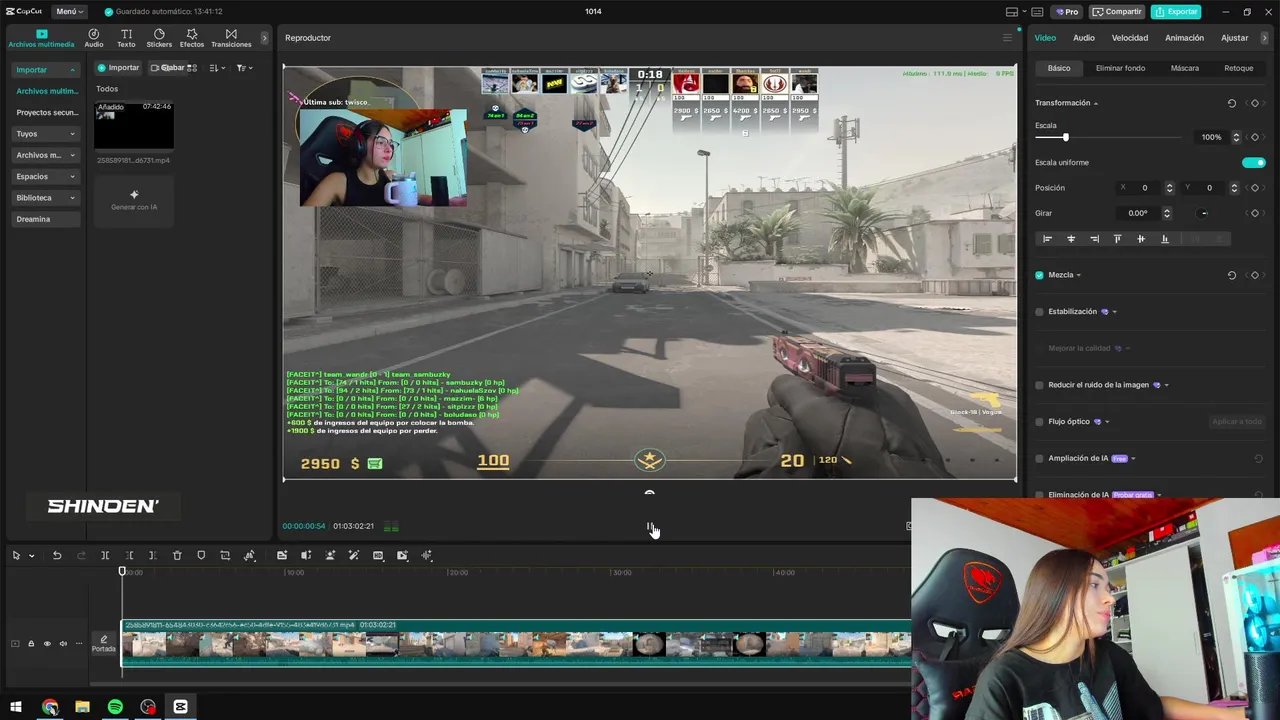
Task: Open Spotify from the Windows taskbar
Action: pyautogui.click(x=115, y=707)
